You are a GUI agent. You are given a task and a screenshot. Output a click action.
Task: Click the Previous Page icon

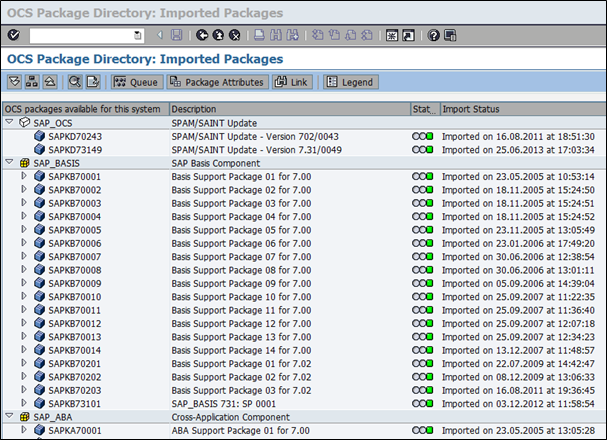coord(334,35)
